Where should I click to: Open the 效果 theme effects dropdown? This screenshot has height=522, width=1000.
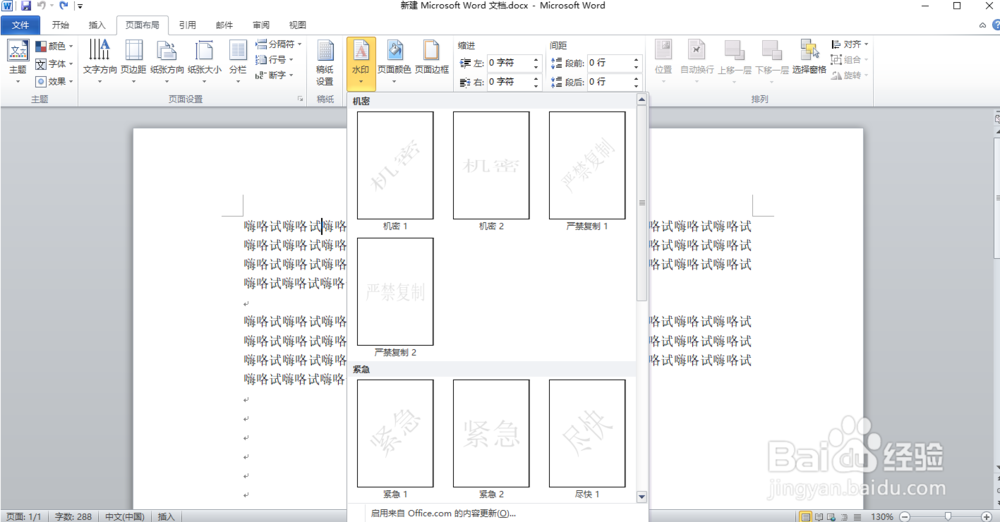coord(54,81)
